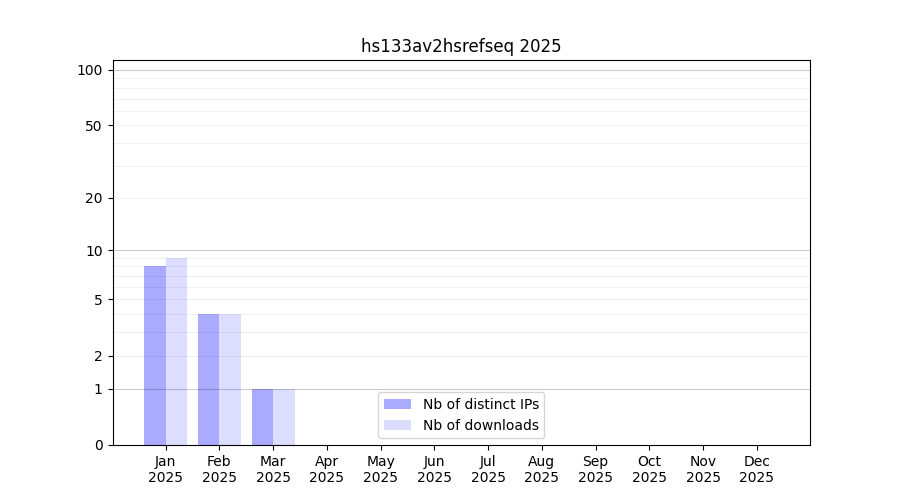Image resolution: width=900 pixels, height=500 pixels.
Task: Click the dark Mar 2025 distinct IPs bar
Action: (262, 416)
